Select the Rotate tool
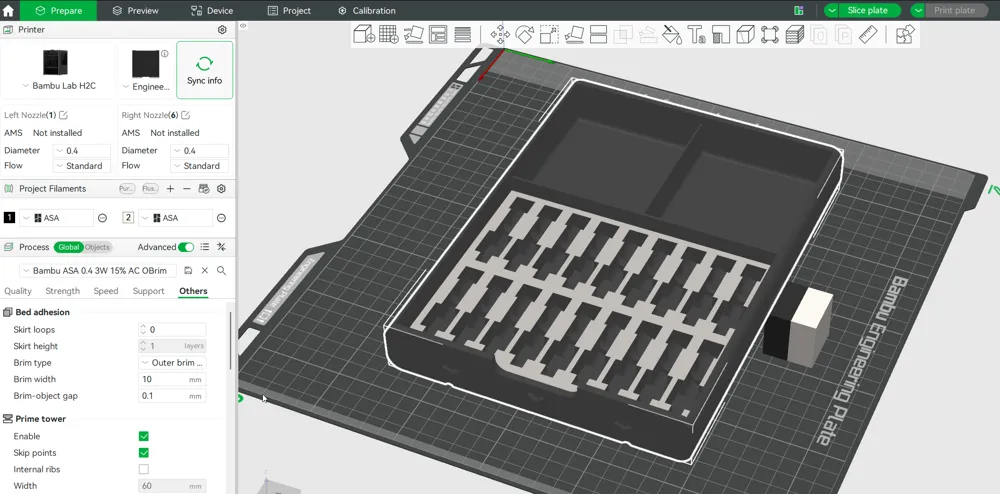1000x494 pixels. point(524,34)
